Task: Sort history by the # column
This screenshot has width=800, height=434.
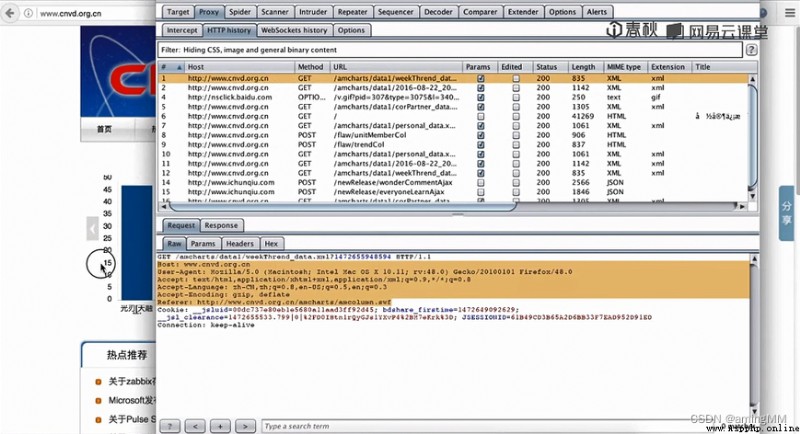Action: pos(171,67)
